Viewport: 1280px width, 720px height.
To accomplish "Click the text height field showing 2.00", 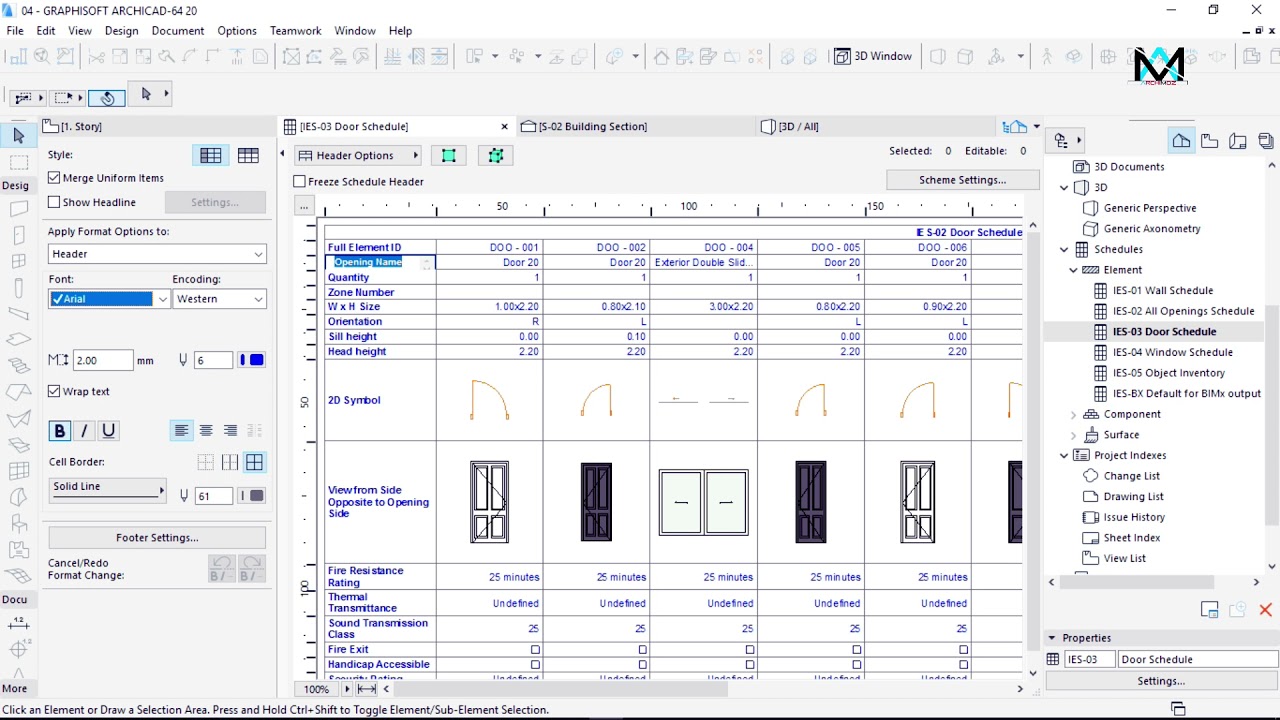I will coord(103,360).
